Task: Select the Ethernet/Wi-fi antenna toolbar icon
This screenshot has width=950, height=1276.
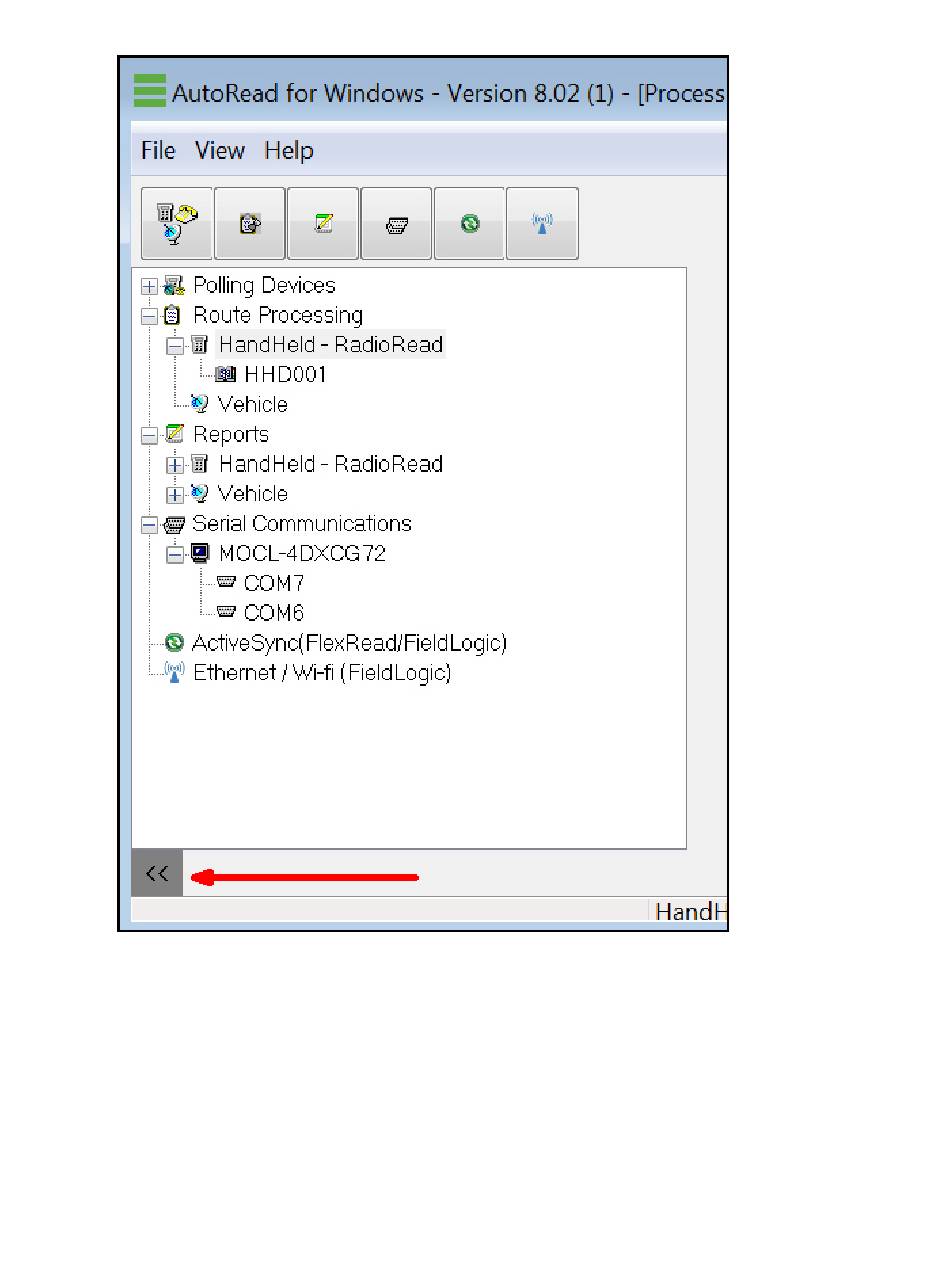Action: pos(542,223)
